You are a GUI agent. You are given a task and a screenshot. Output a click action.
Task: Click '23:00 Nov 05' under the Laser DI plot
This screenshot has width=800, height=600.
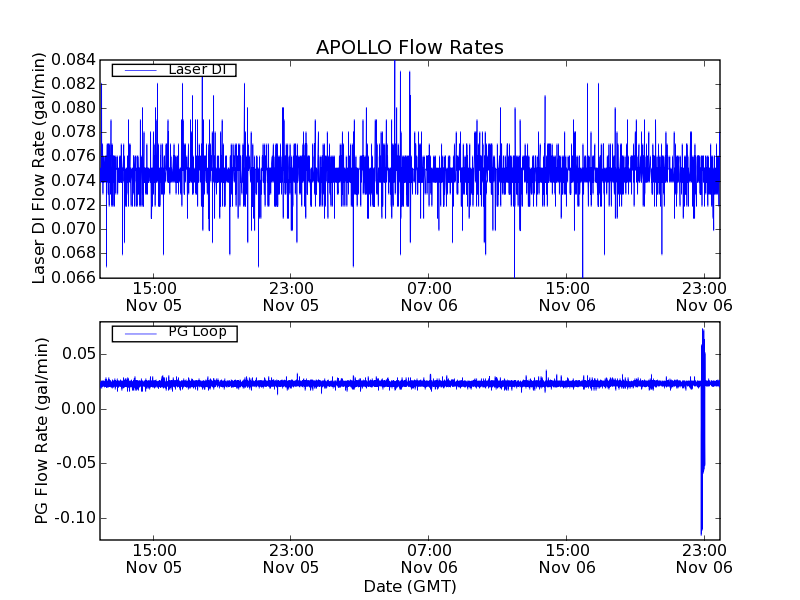[x=291, y=297]
